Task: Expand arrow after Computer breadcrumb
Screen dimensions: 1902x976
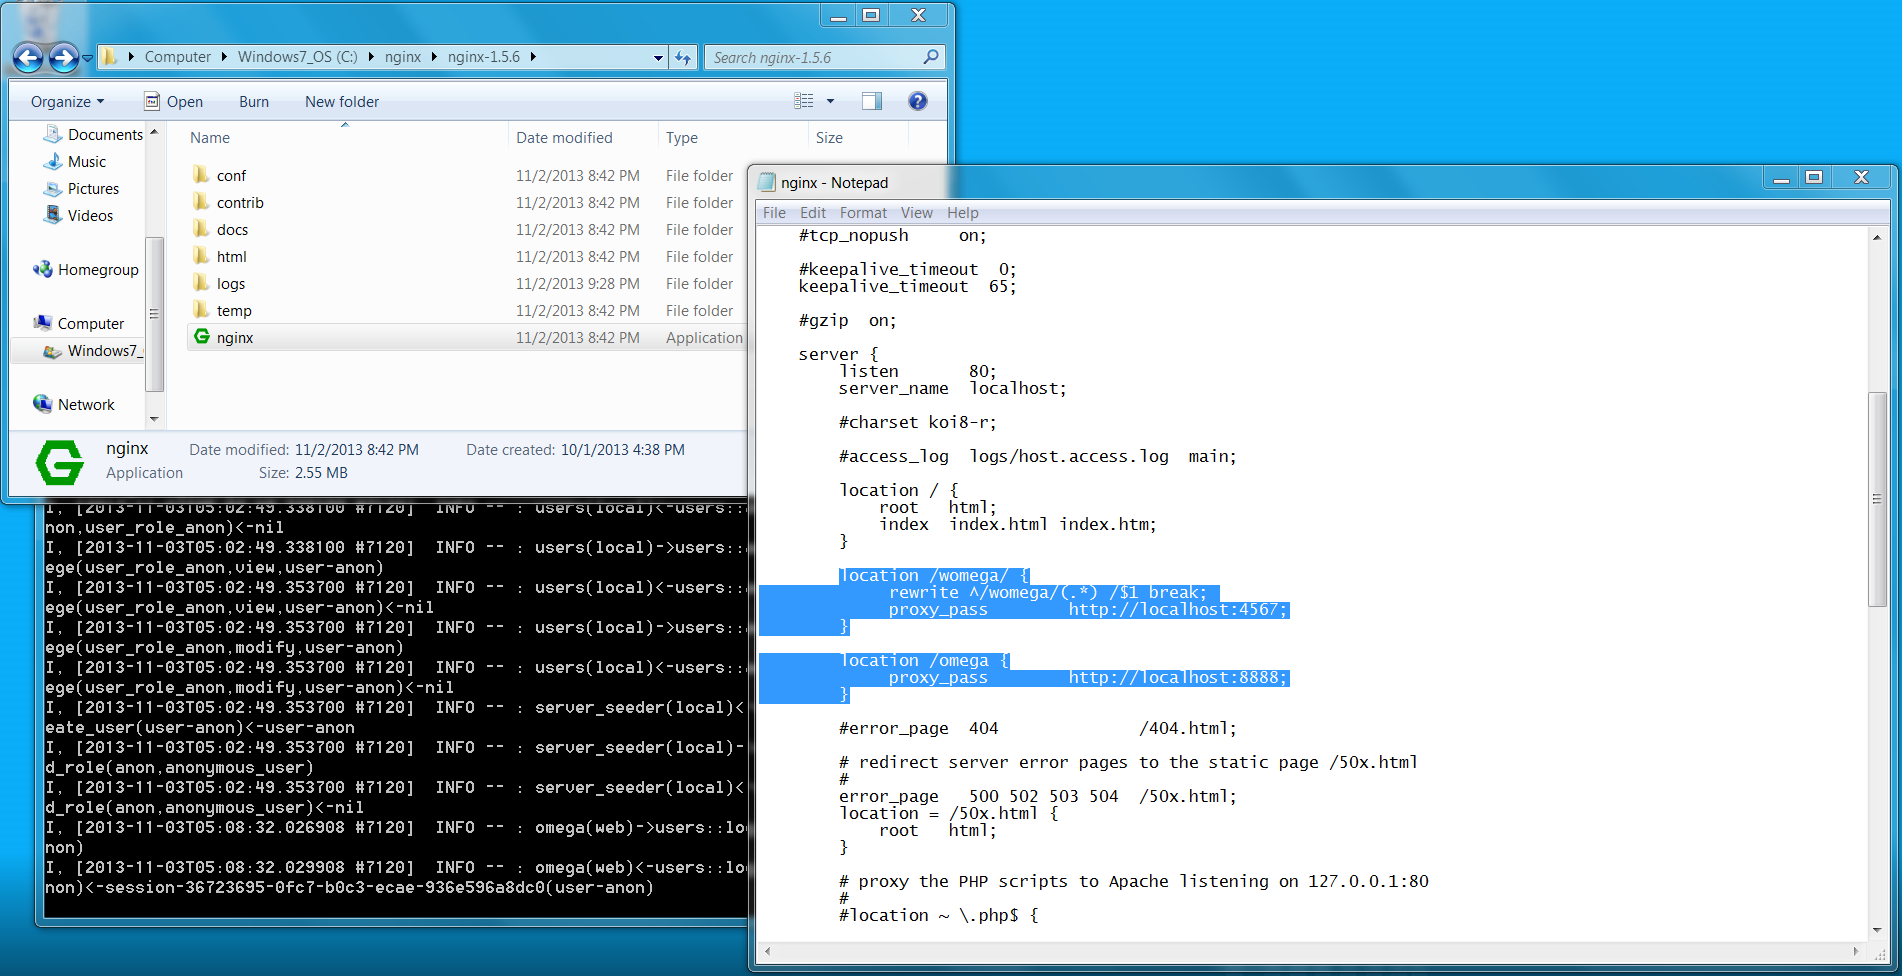Action: point(224,57)
